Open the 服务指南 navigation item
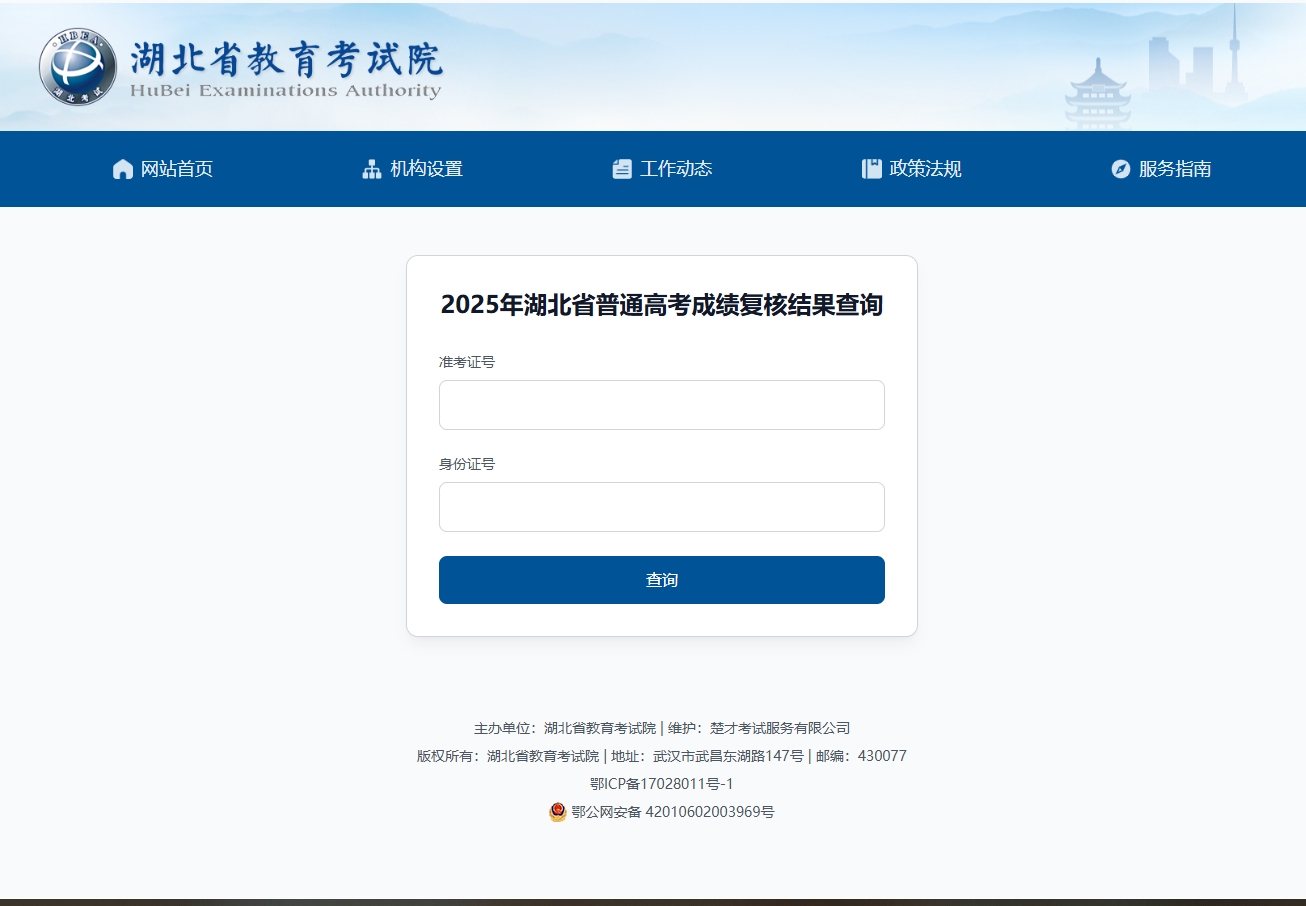Screen dimensions: 1306x906 point(1172,169)
